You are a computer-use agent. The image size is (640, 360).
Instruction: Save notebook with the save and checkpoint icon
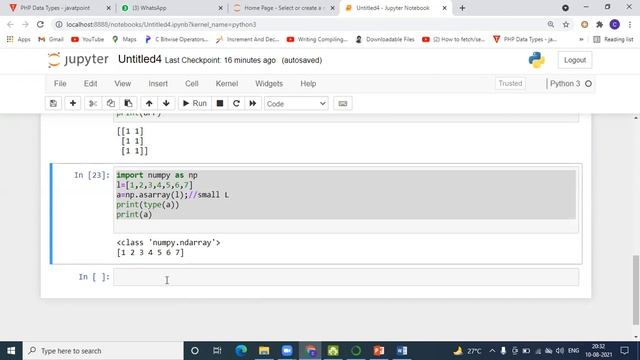pos(53,103)
